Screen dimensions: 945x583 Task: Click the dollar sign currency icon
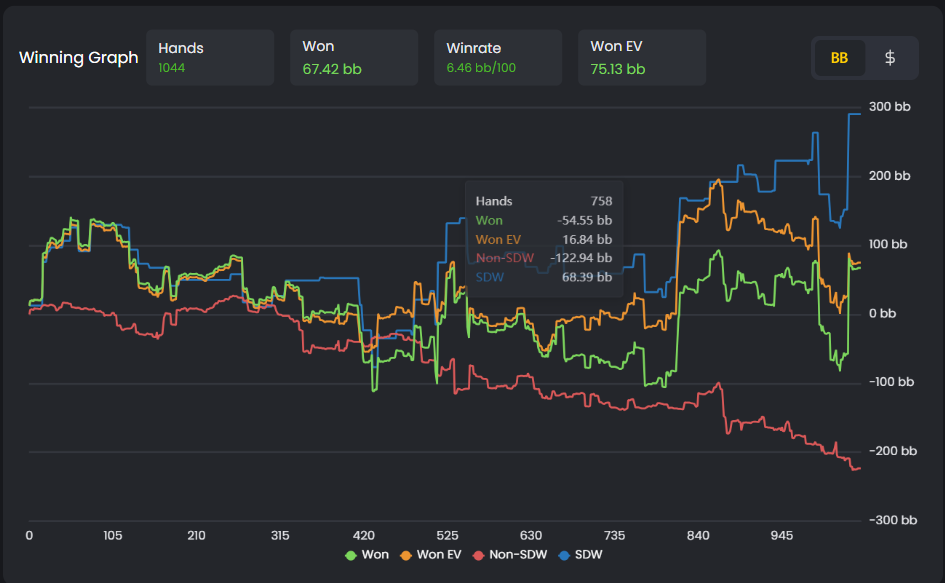point(890,57)
